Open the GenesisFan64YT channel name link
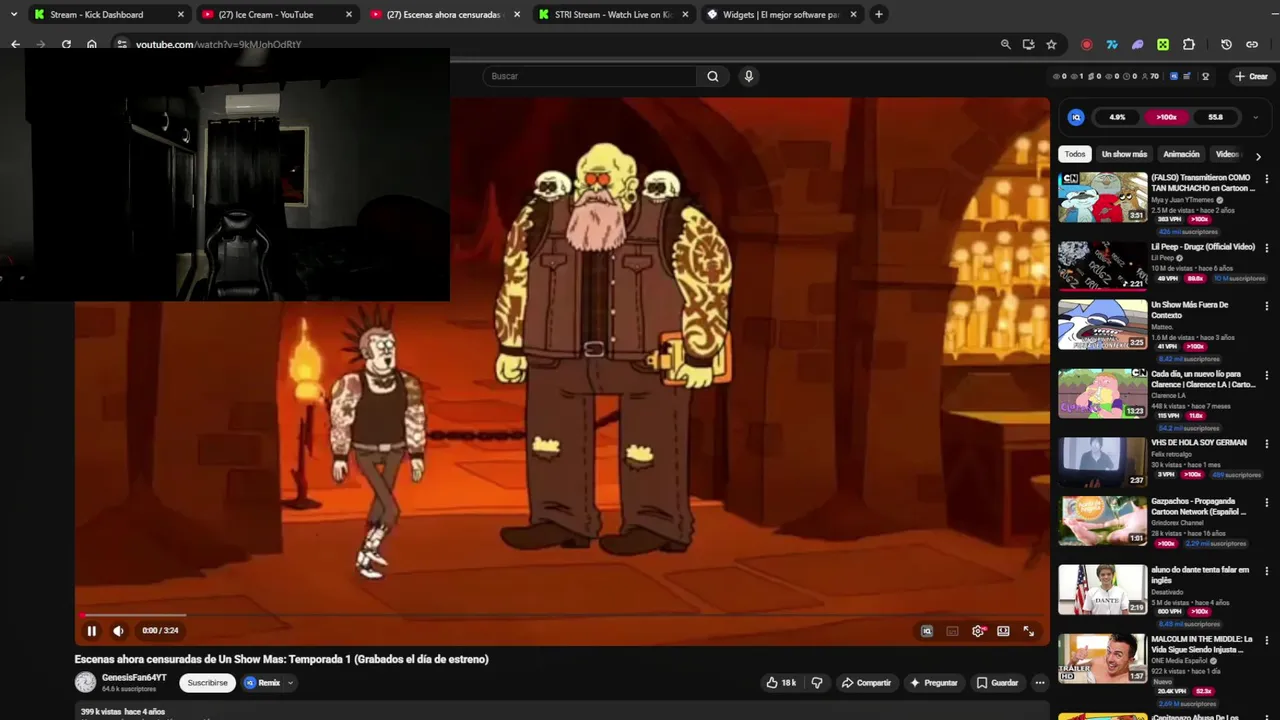 (x=134, y=678)
